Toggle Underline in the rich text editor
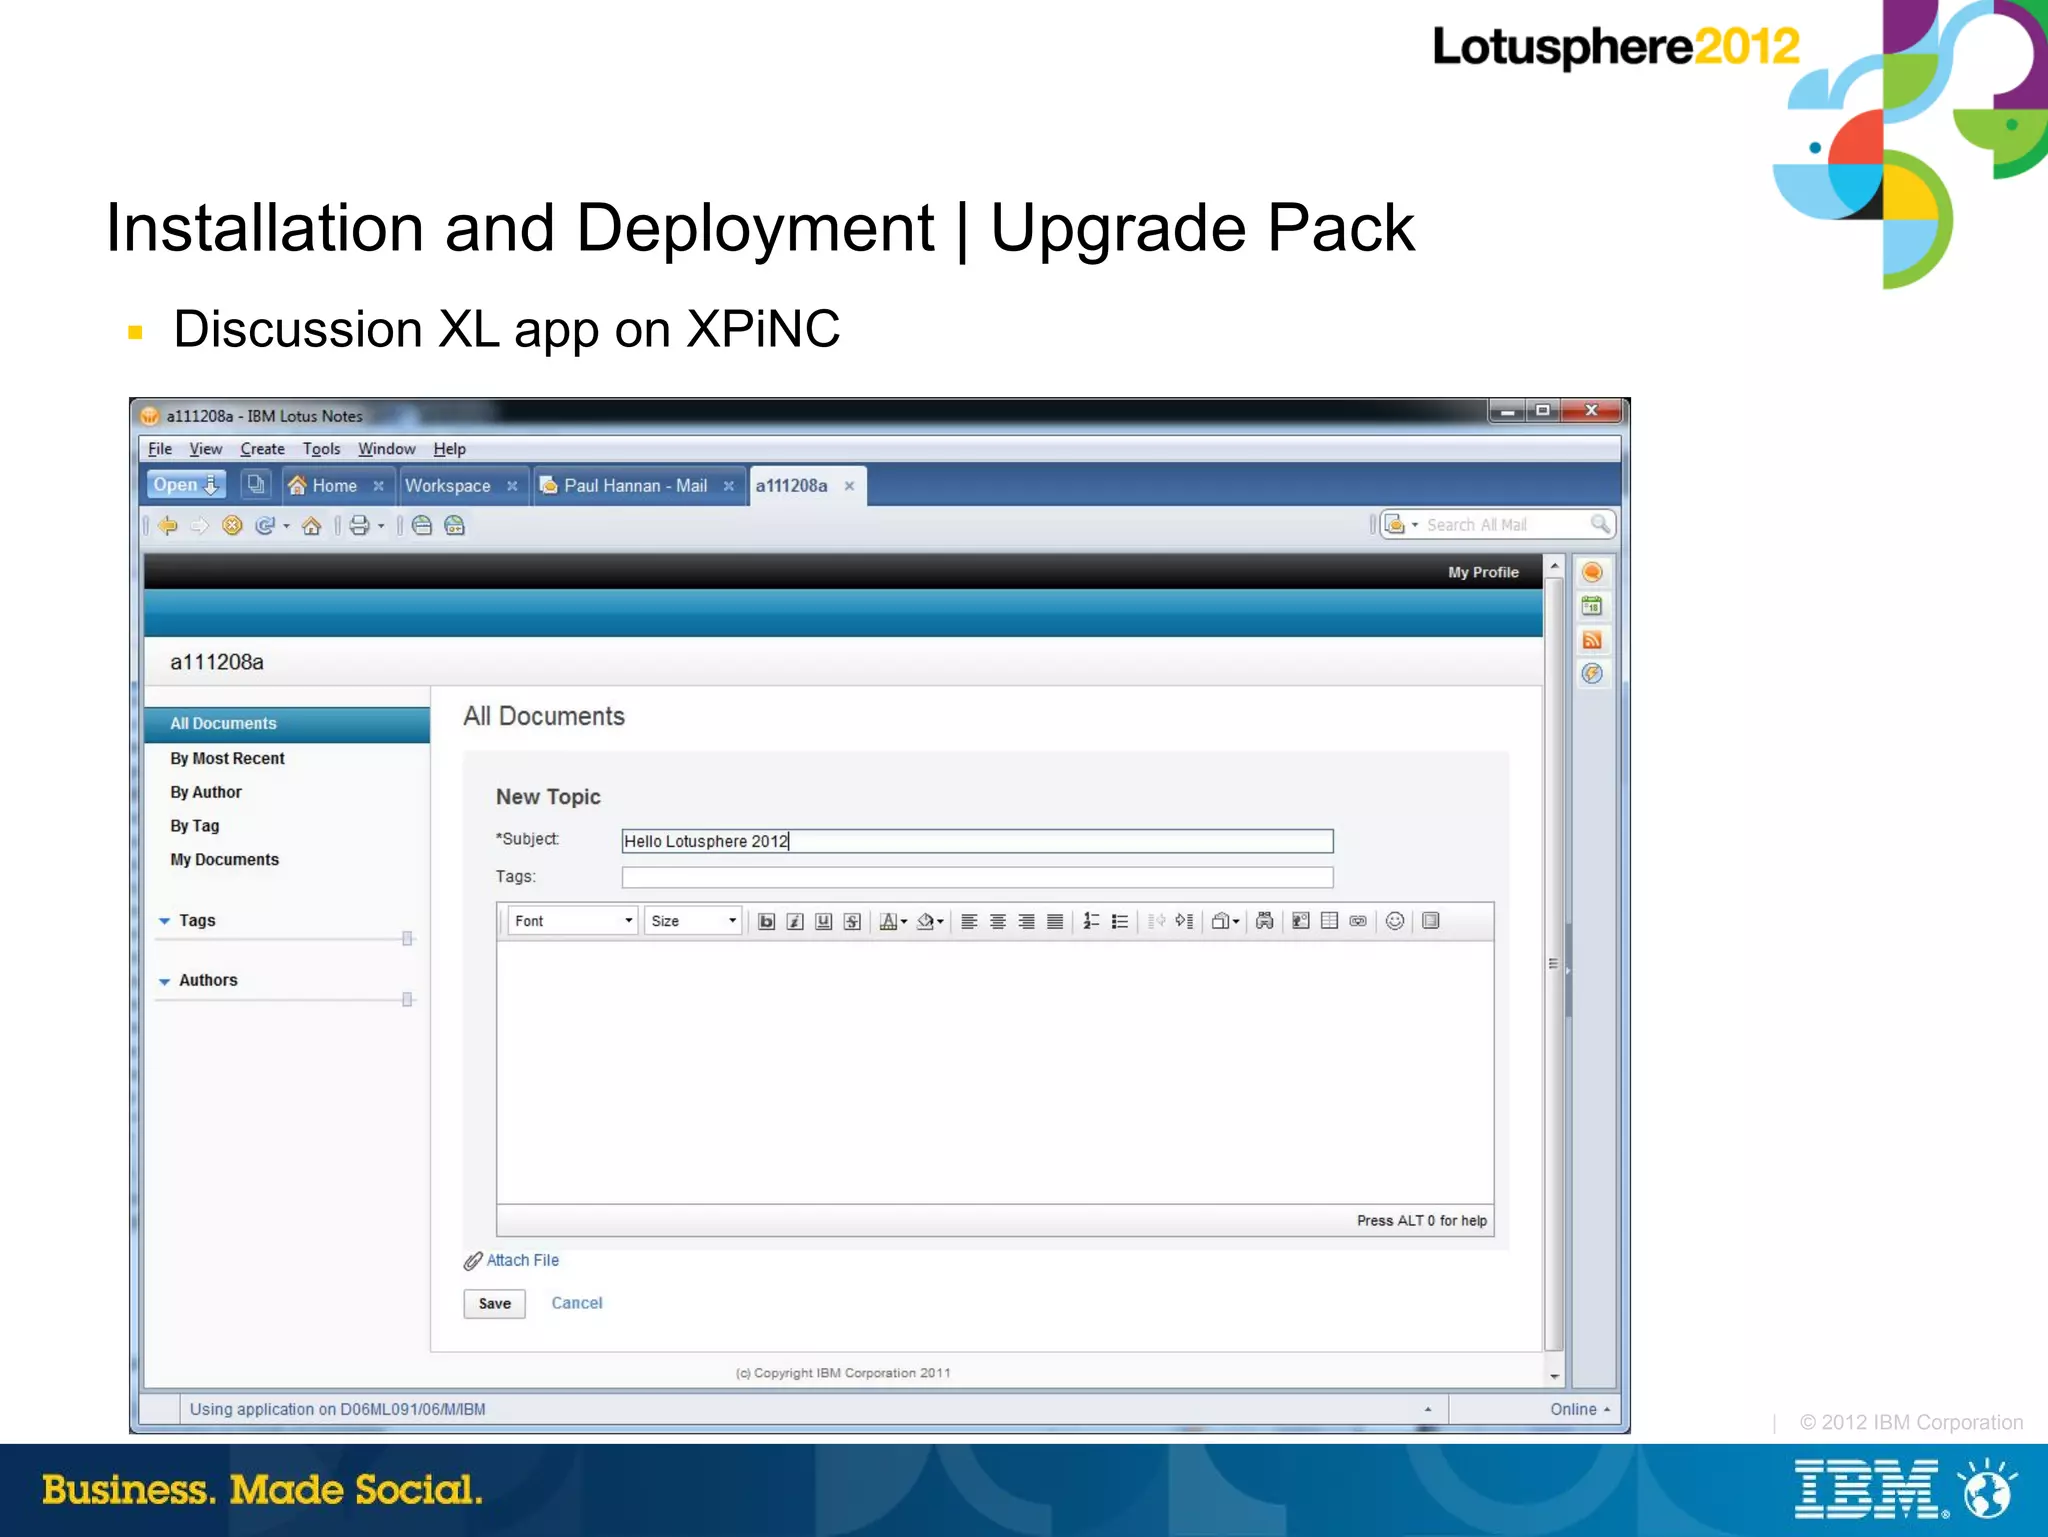Image resolution: width=2048 pixels, height=1537 pixels. (823, 921)
